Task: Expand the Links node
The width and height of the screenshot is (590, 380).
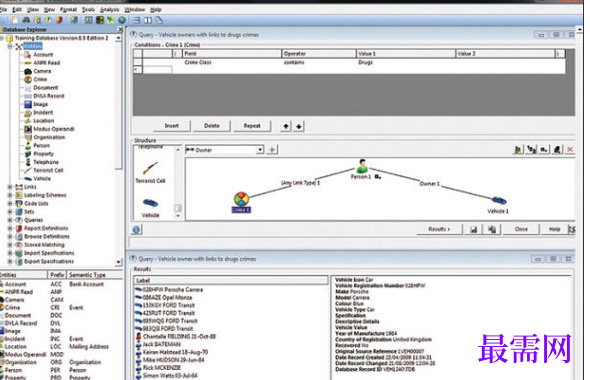Action: (10, 187)
